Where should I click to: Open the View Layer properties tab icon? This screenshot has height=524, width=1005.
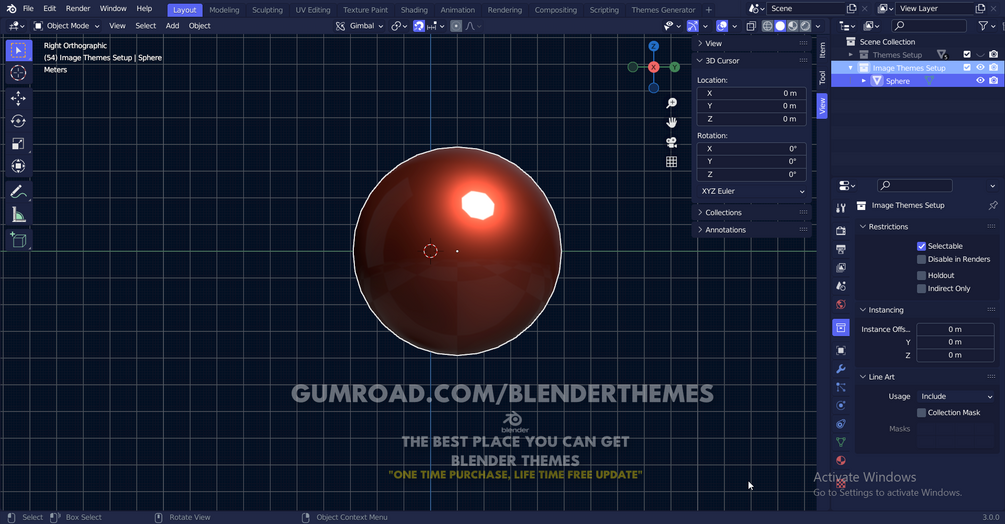point(841,268)
